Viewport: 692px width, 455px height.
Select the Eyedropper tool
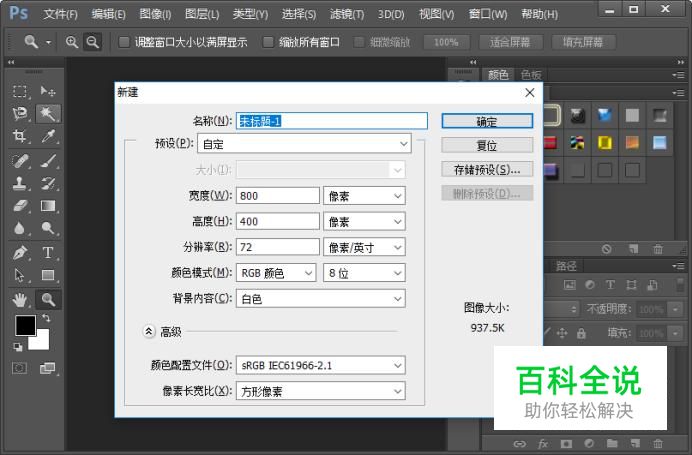48,136
